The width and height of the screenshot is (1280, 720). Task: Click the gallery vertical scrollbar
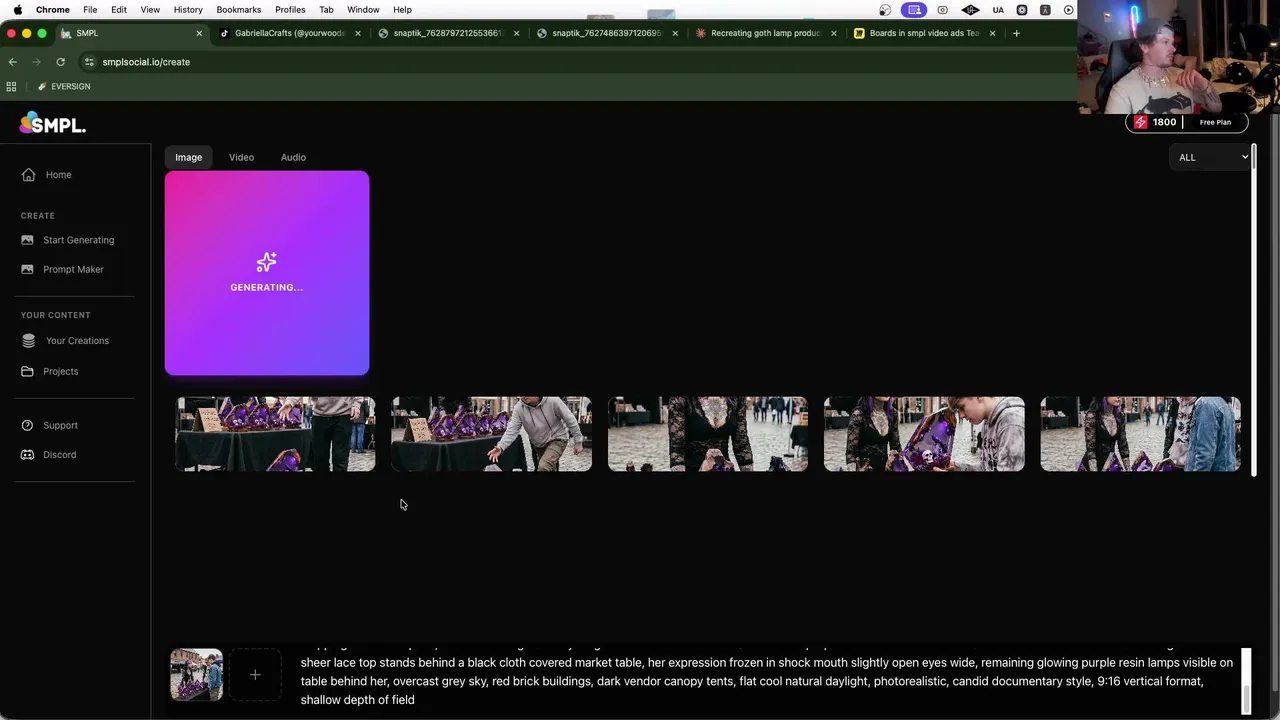pyautogui.click(x=1253, y=310)
